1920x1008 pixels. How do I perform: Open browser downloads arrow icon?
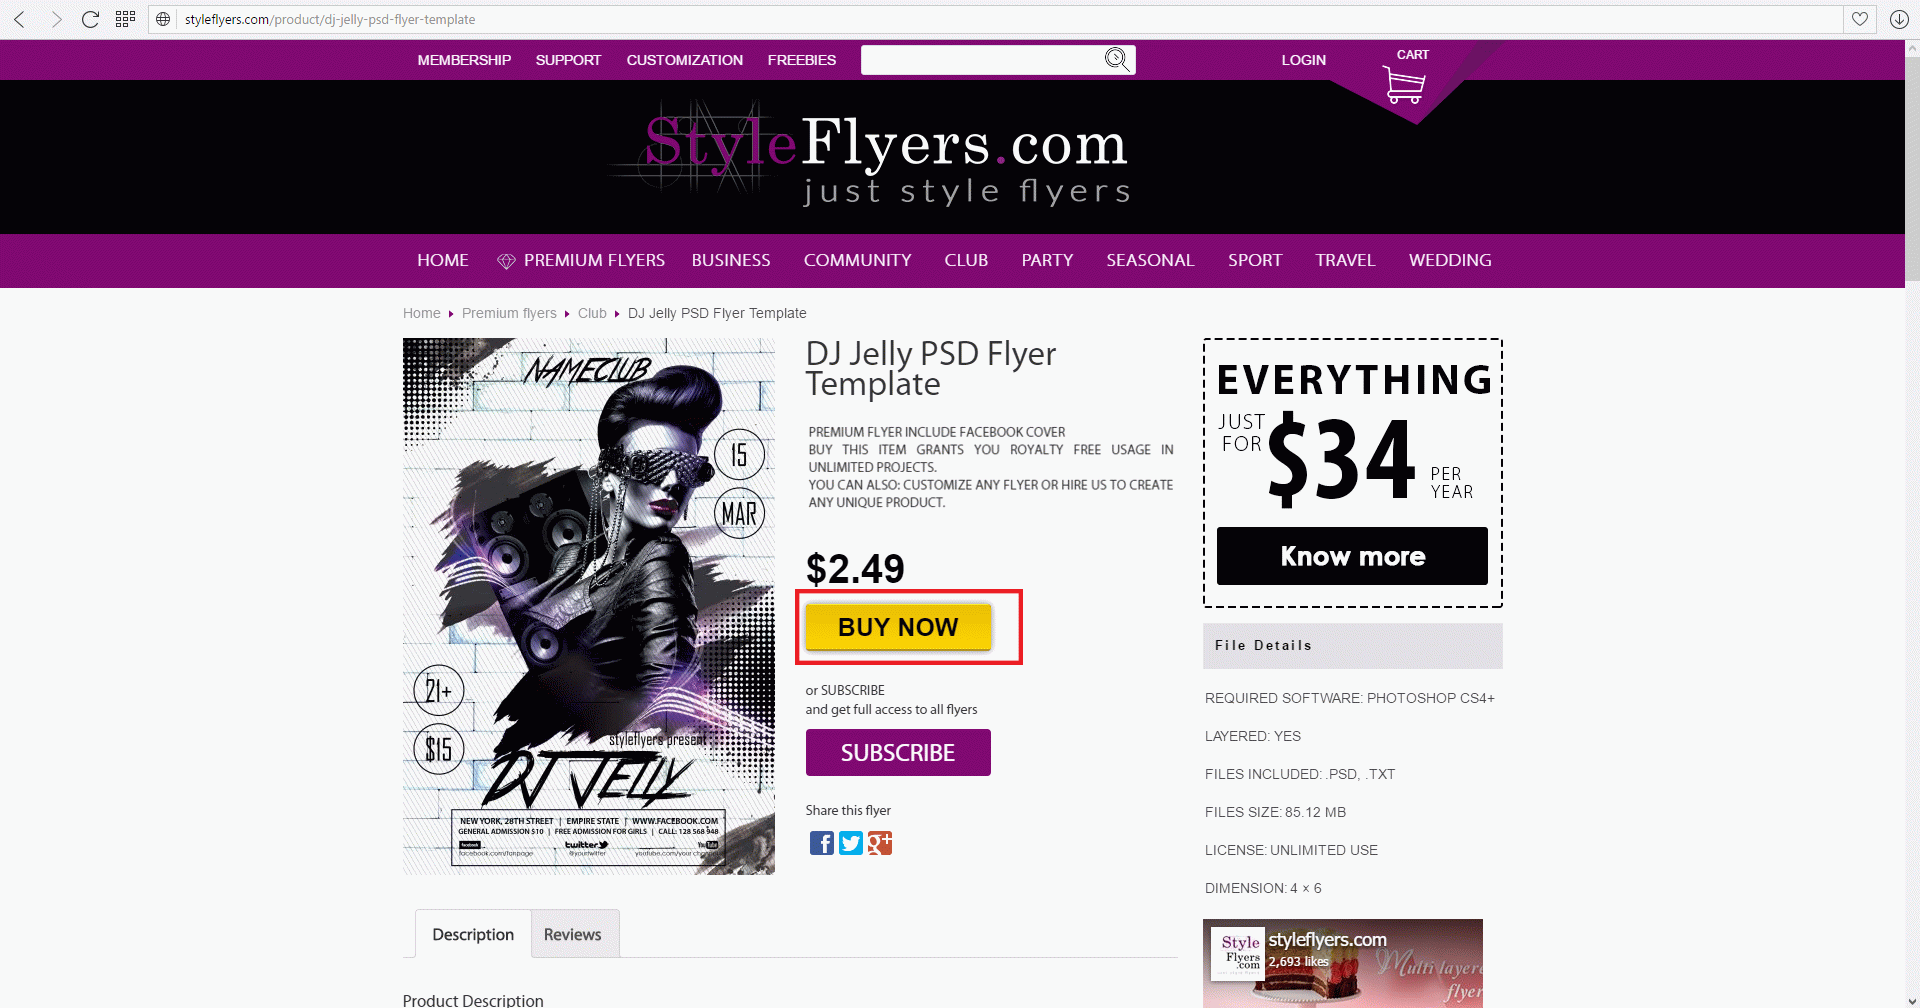click(x=1899, y=19)
